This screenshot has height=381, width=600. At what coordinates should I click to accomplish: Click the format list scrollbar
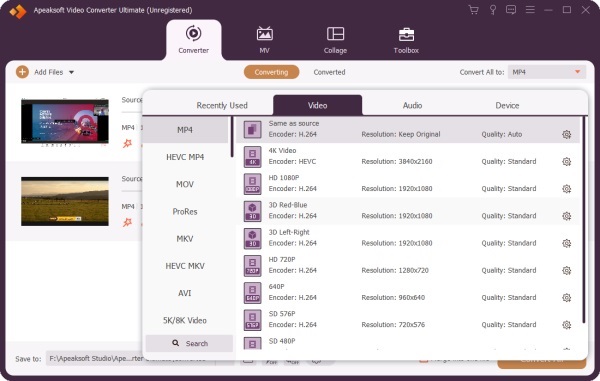click(232, 137)
